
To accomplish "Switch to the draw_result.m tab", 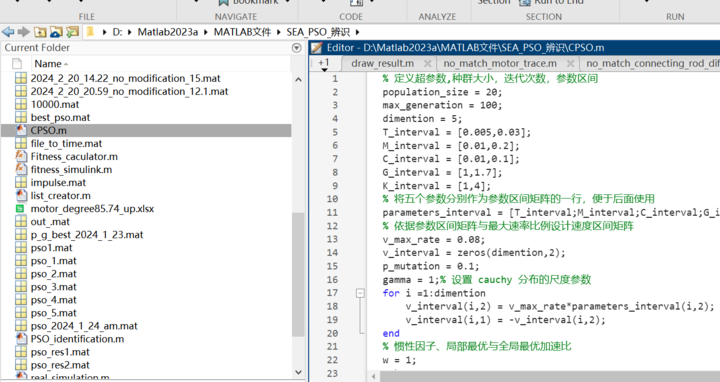I will click(382, 63).
